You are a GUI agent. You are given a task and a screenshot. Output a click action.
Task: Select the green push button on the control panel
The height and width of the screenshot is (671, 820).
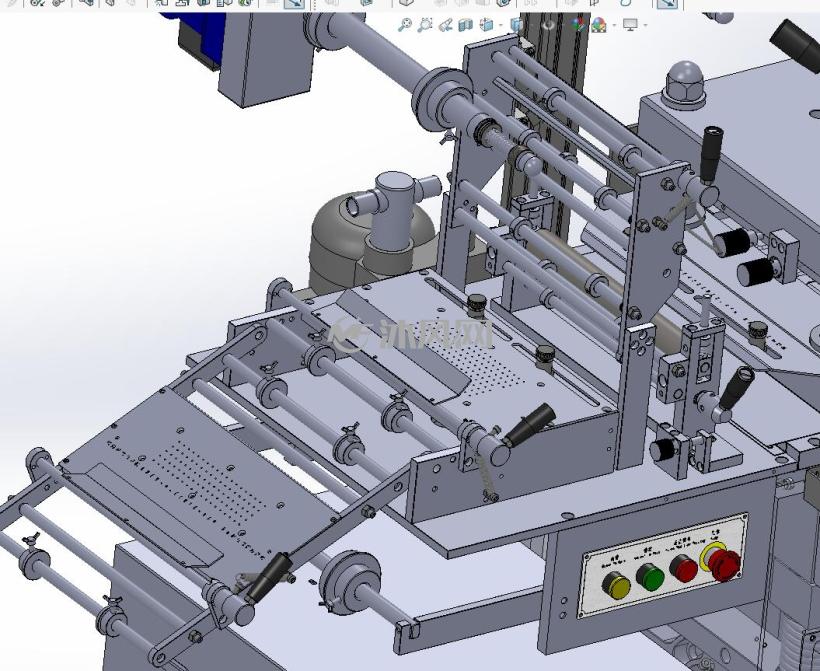tap(650, 577)
